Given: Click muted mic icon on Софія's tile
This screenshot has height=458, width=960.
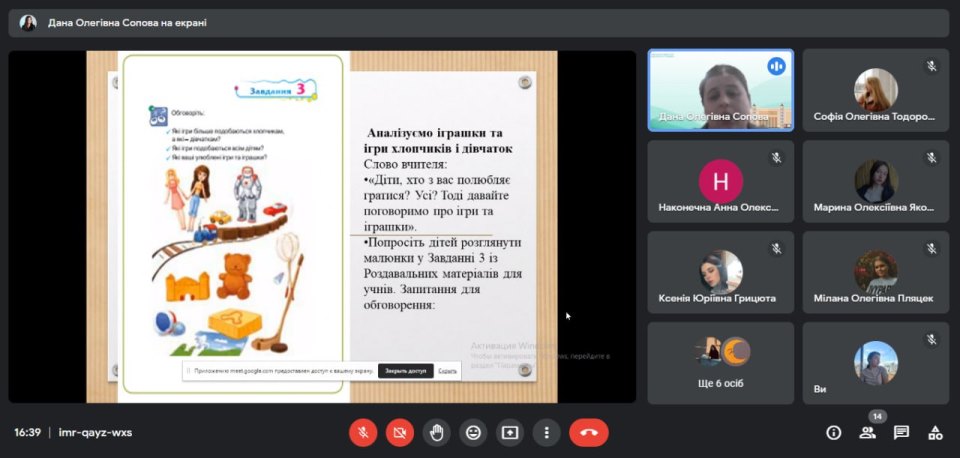Looking at the screenshot, I should point(931,66).
